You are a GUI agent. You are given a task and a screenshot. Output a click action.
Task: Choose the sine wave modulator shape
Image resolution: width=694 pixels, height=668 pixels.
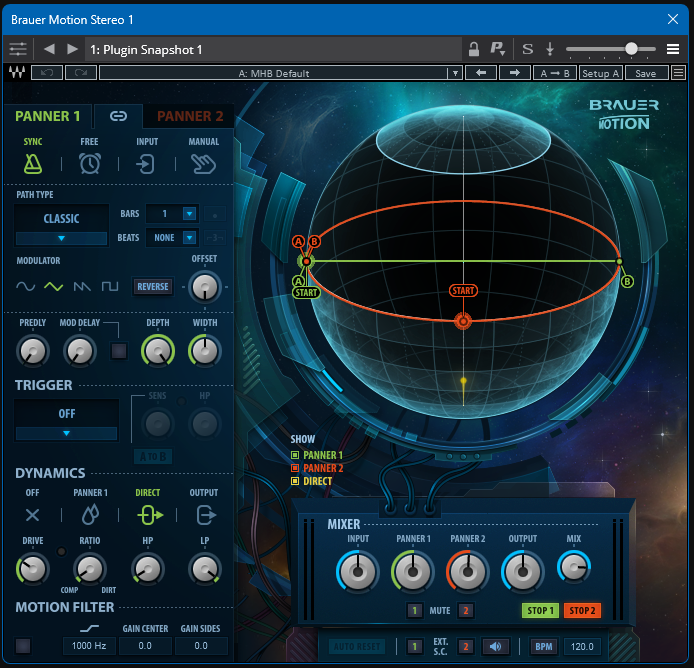click(26, 286)
